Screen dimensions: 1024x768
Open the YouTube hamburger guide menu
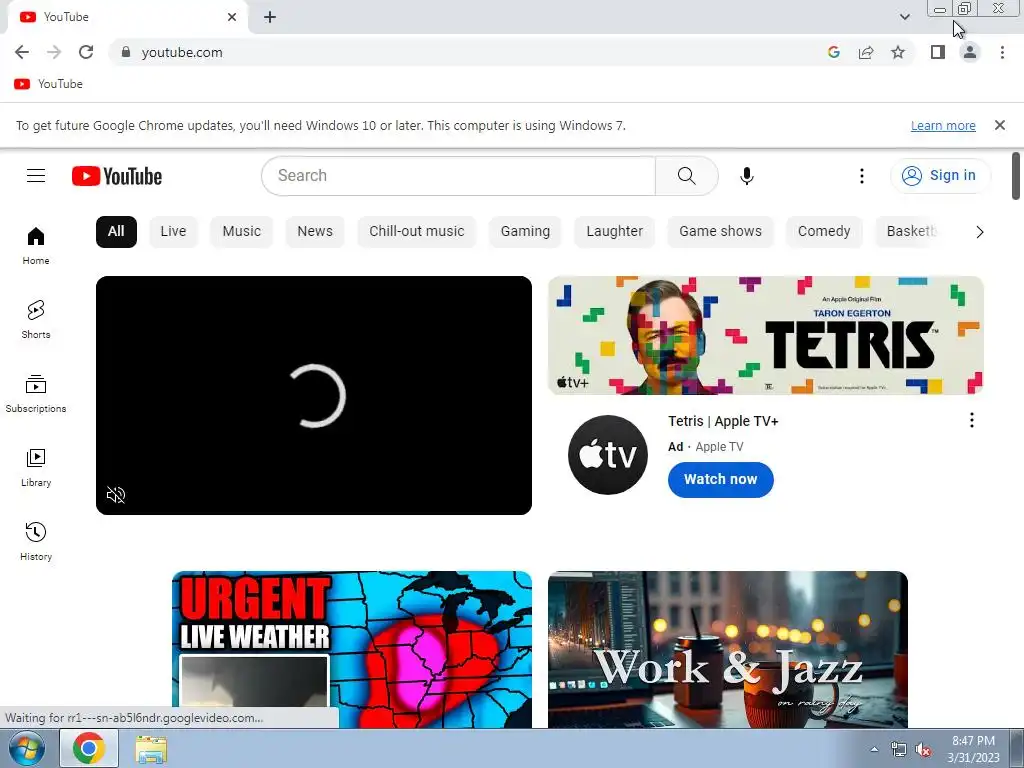(36, 176)
